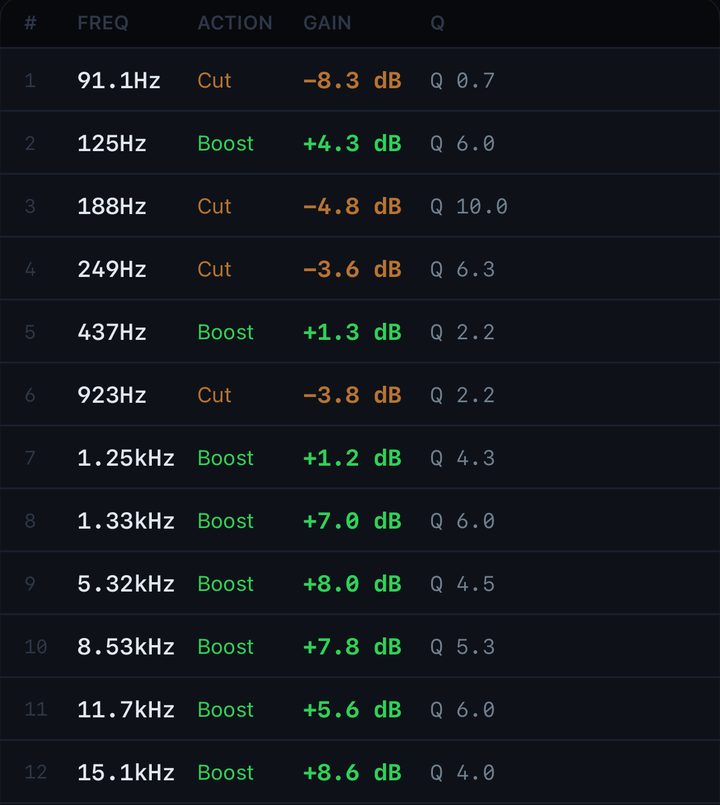Image resolution: width=720 pixels, height=805 pixels.
Task: Click the Cut label in the 188Hz row
Action: point(214,206)
